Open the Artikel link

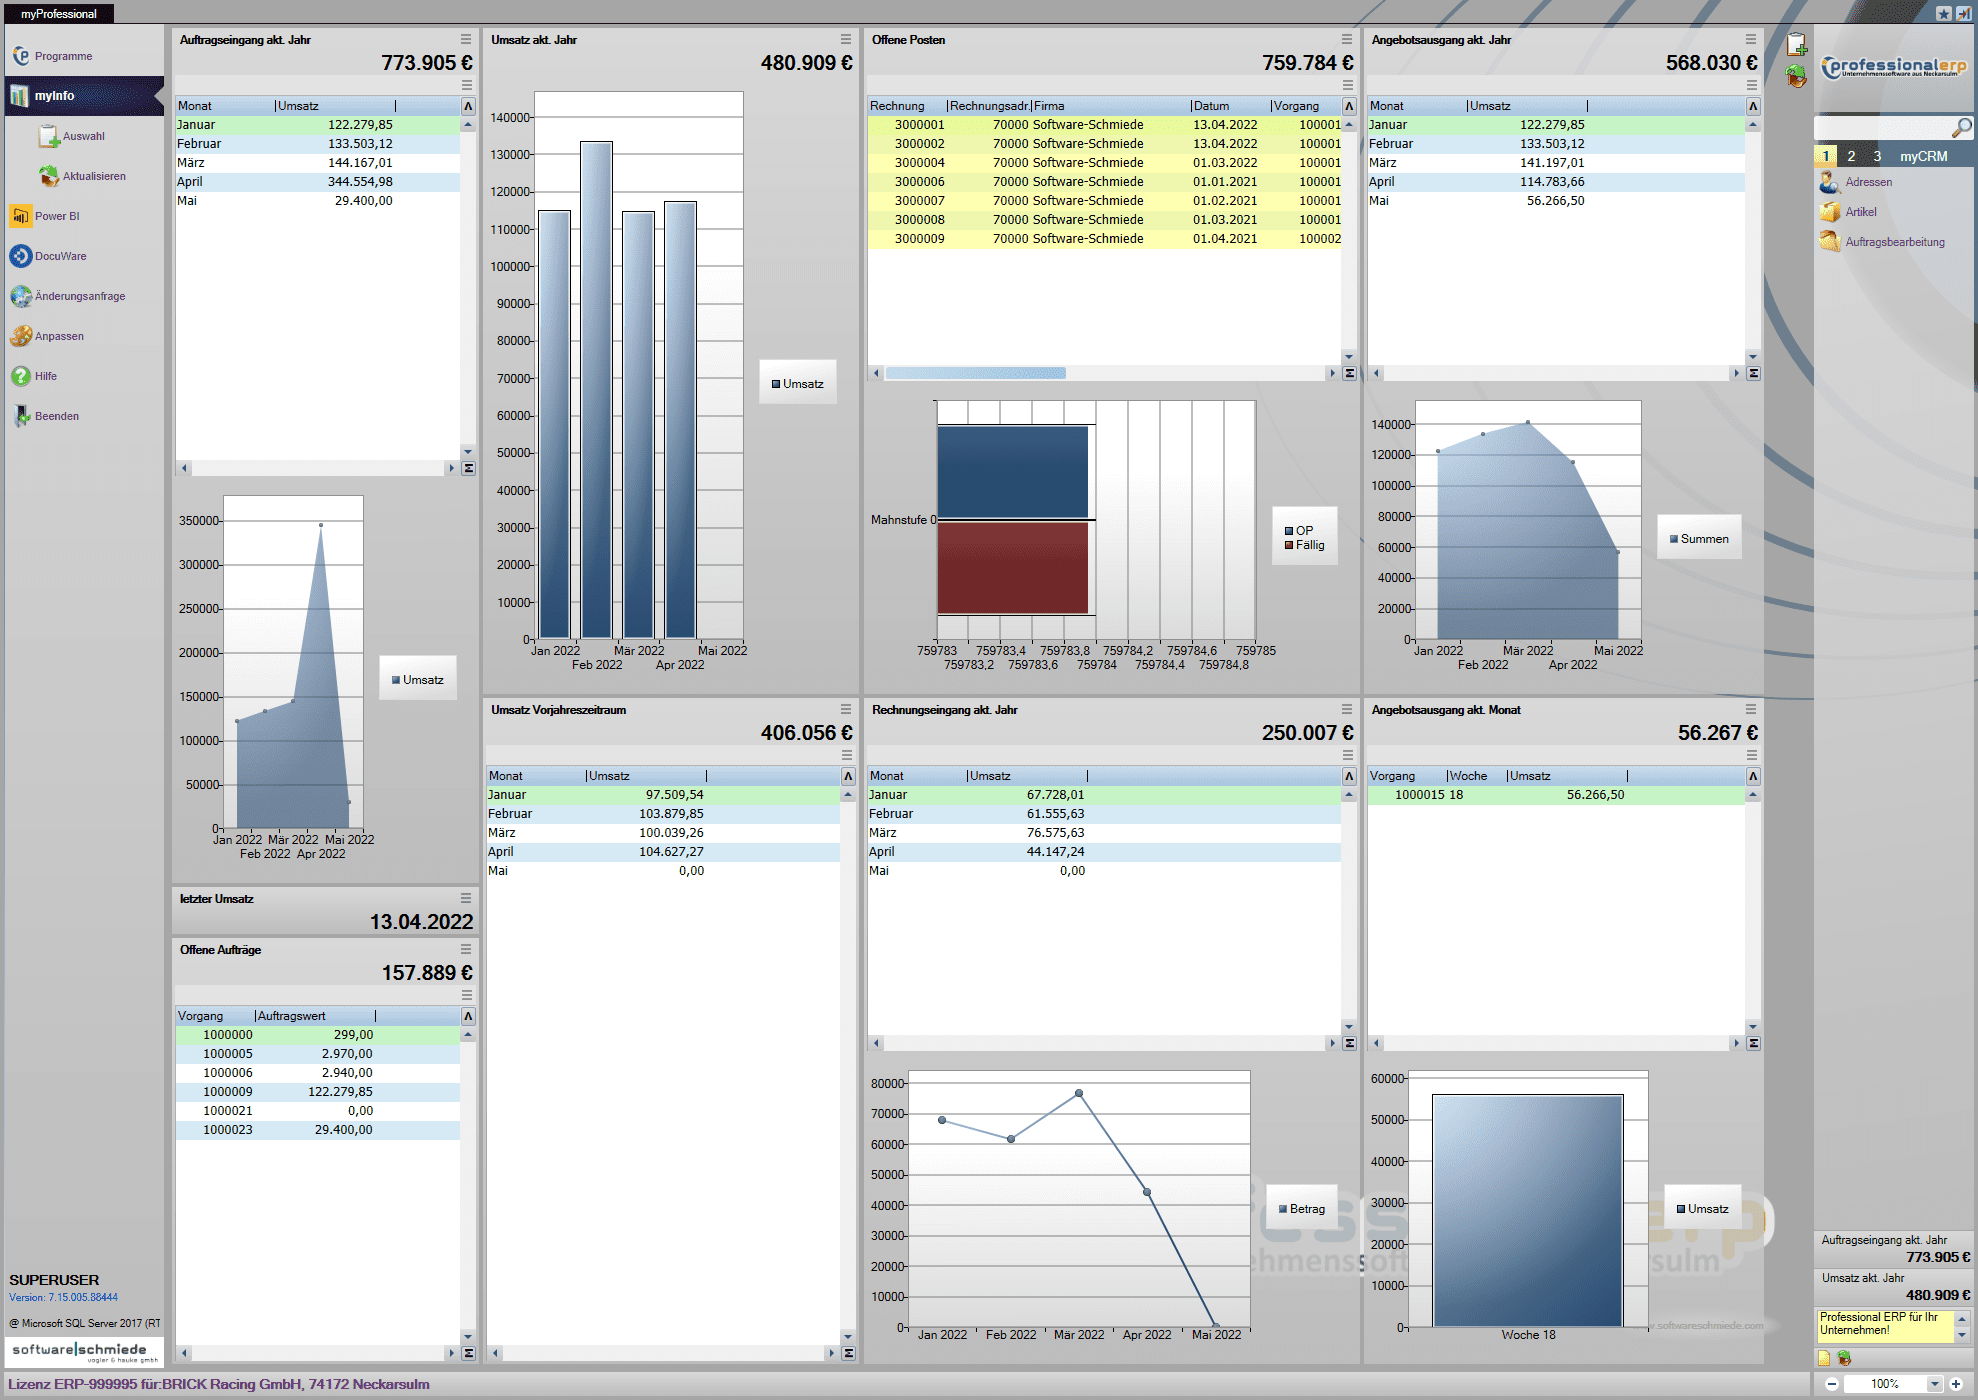(x=1861, y=212)
